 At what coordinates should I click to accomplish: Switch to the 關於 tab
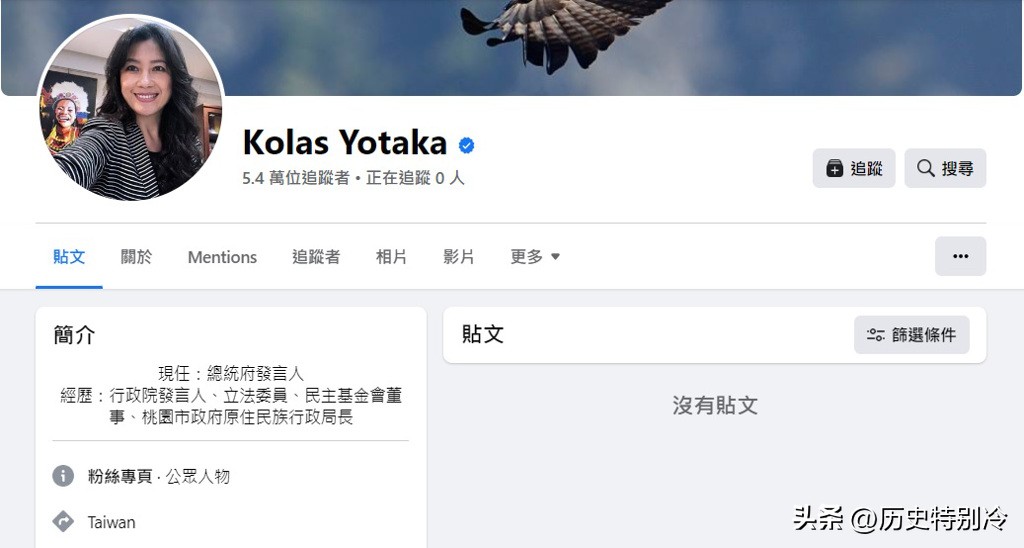point(137,257)
